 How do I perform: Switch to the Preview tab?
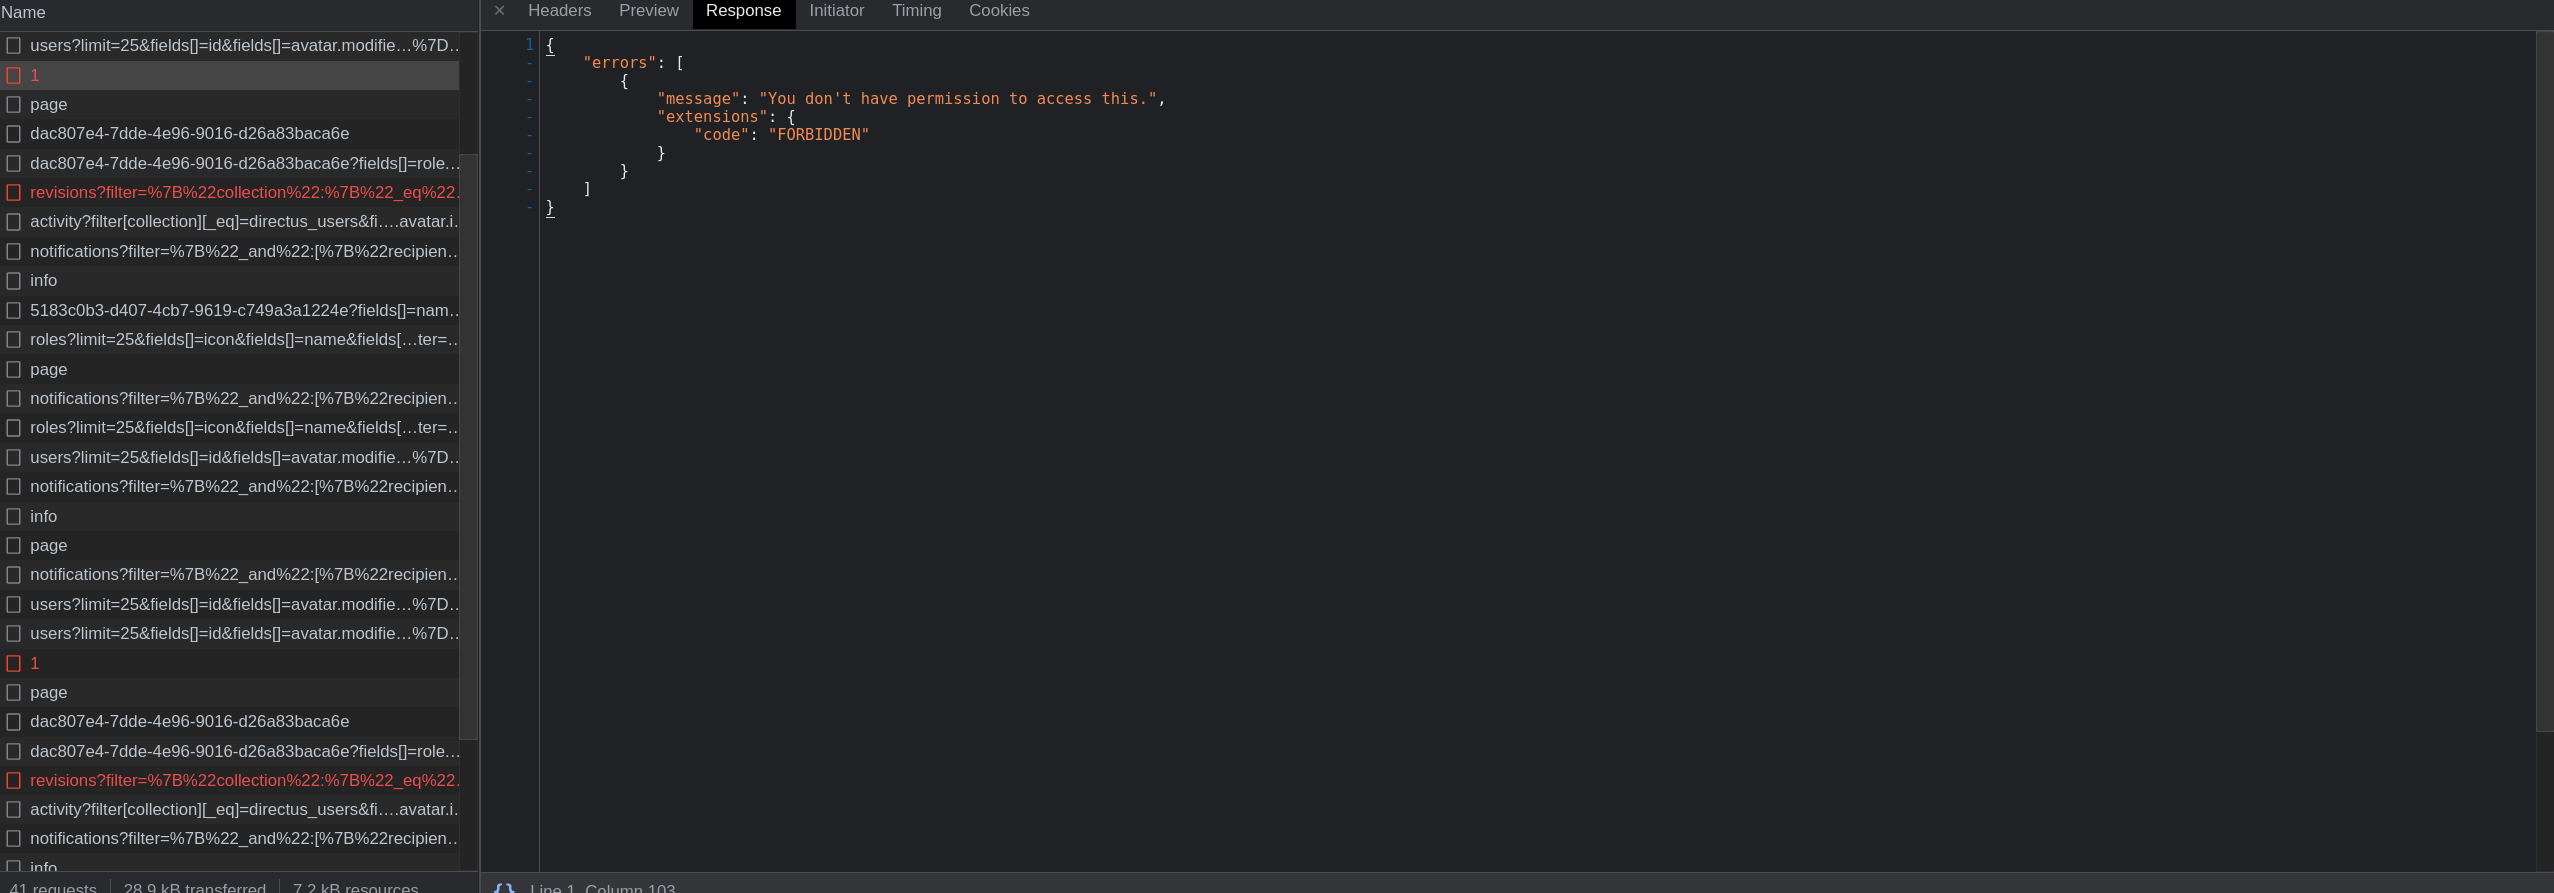pyautogui.click(x=648, y=11)
